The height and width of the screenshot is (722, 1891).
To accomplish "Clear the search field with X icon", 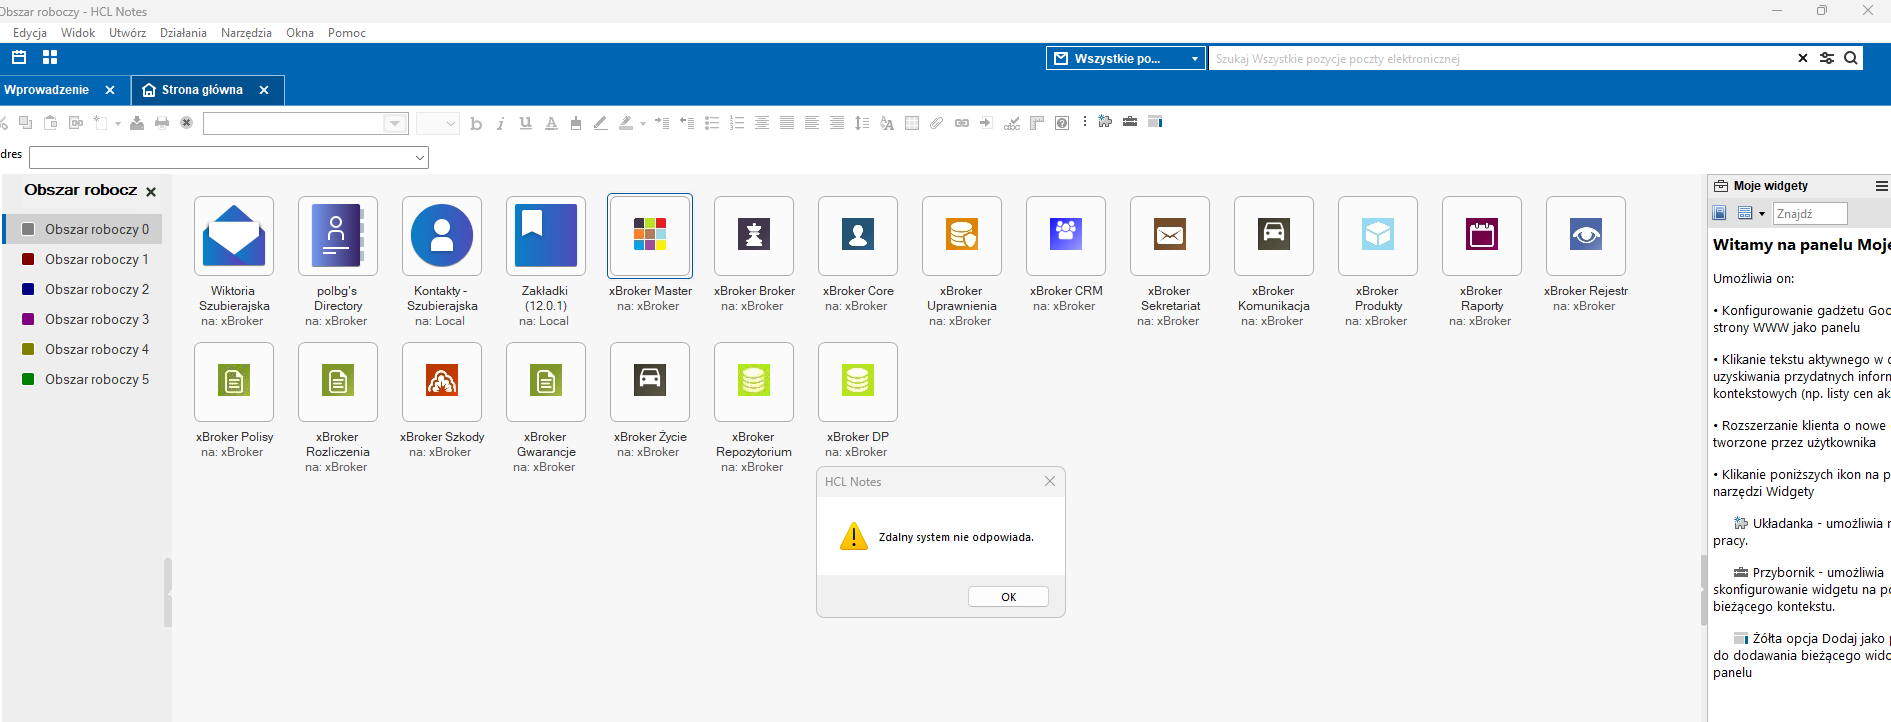I will 1803,58.
